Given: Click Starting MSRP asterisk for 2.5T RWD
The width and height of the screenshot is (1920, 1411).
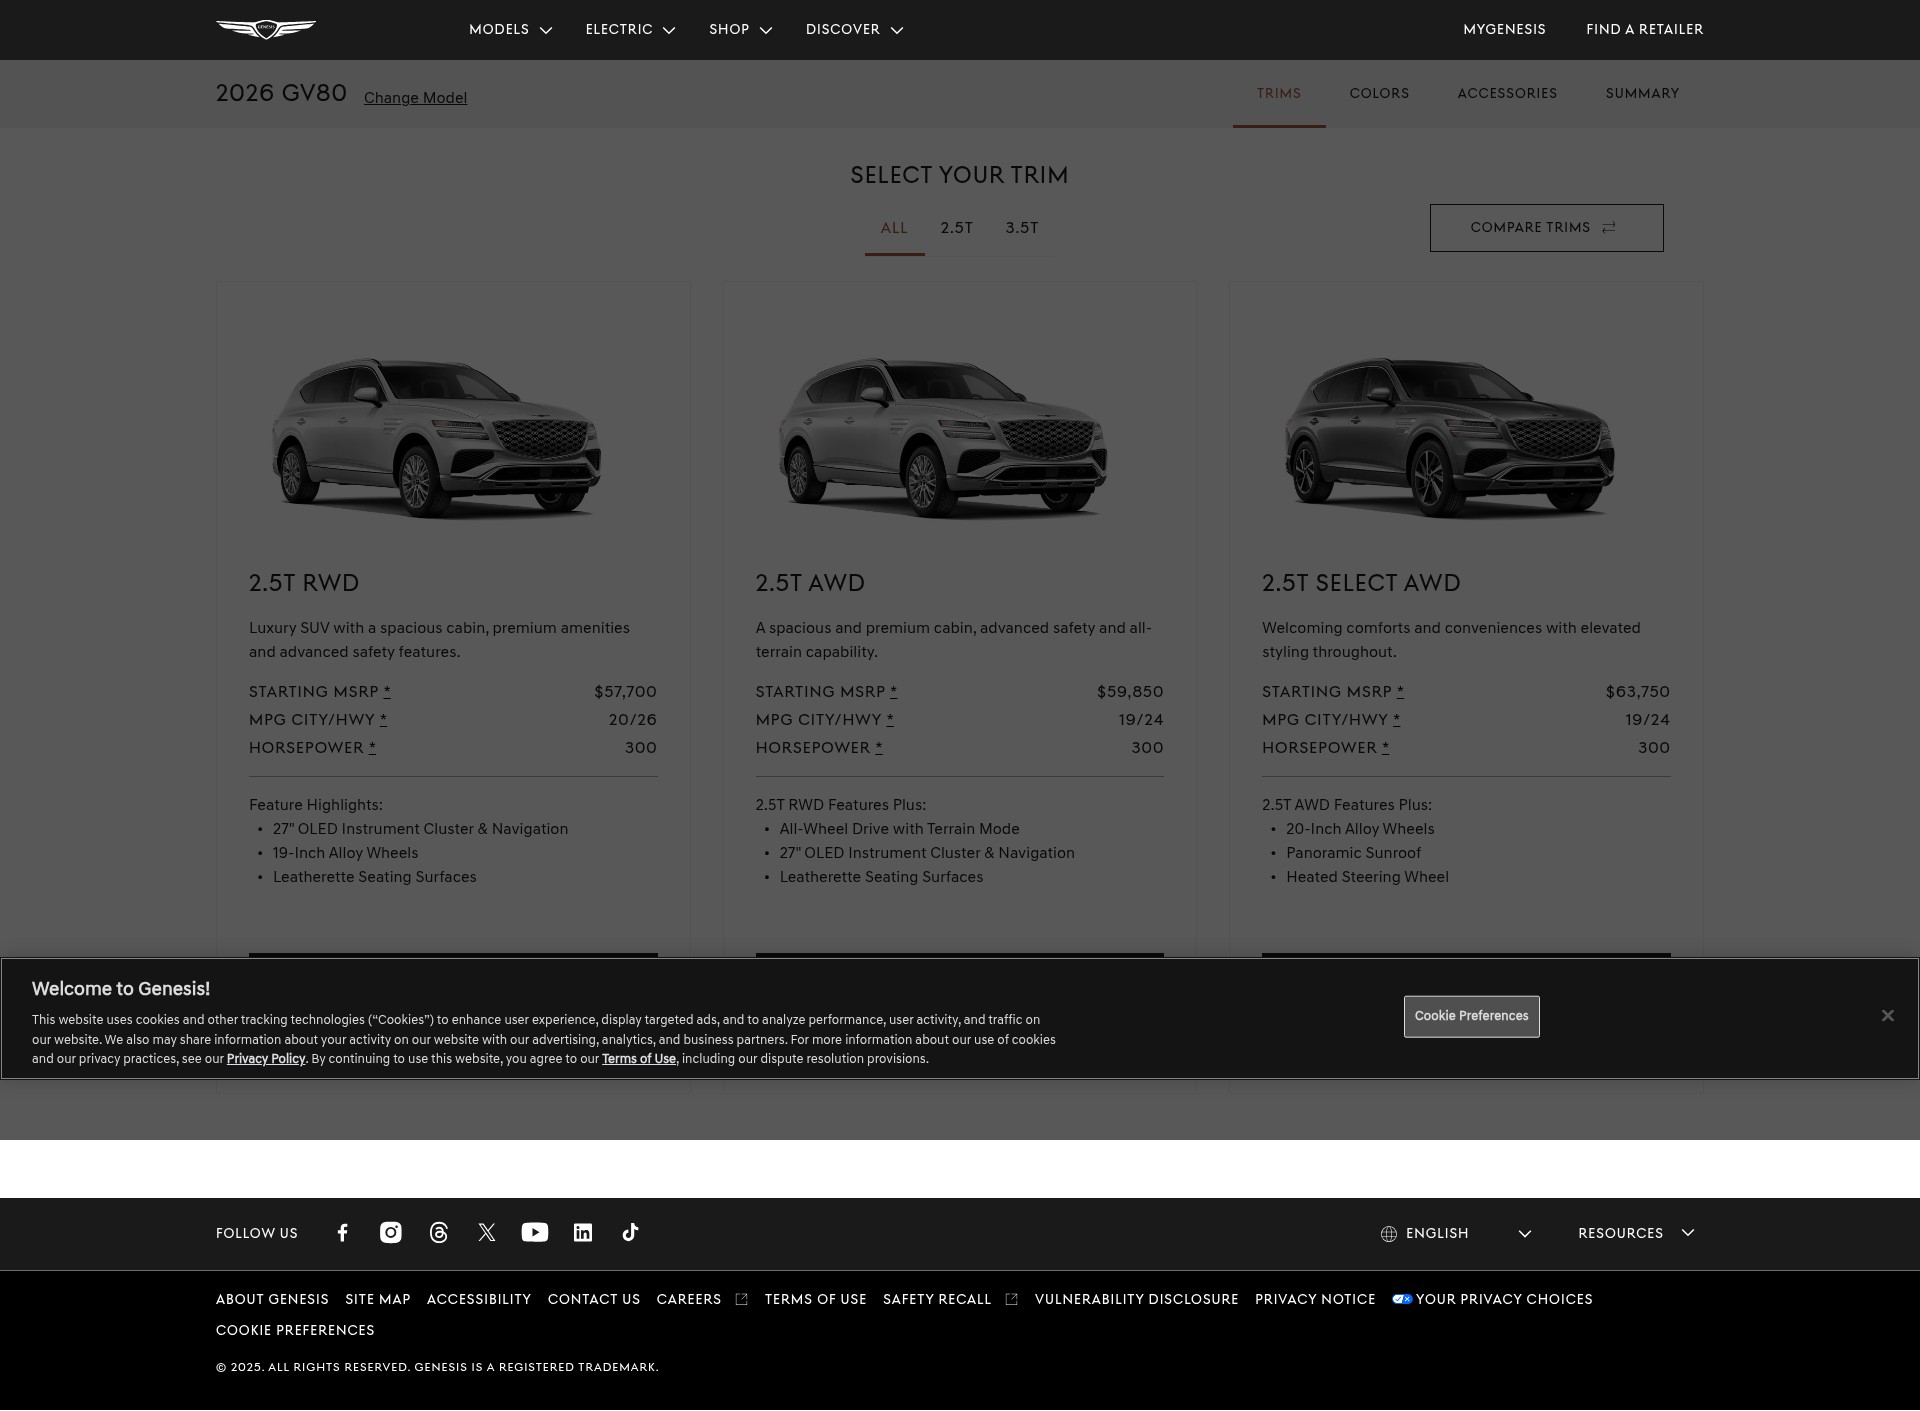Looking at the screenshot, I should point(387,692).
